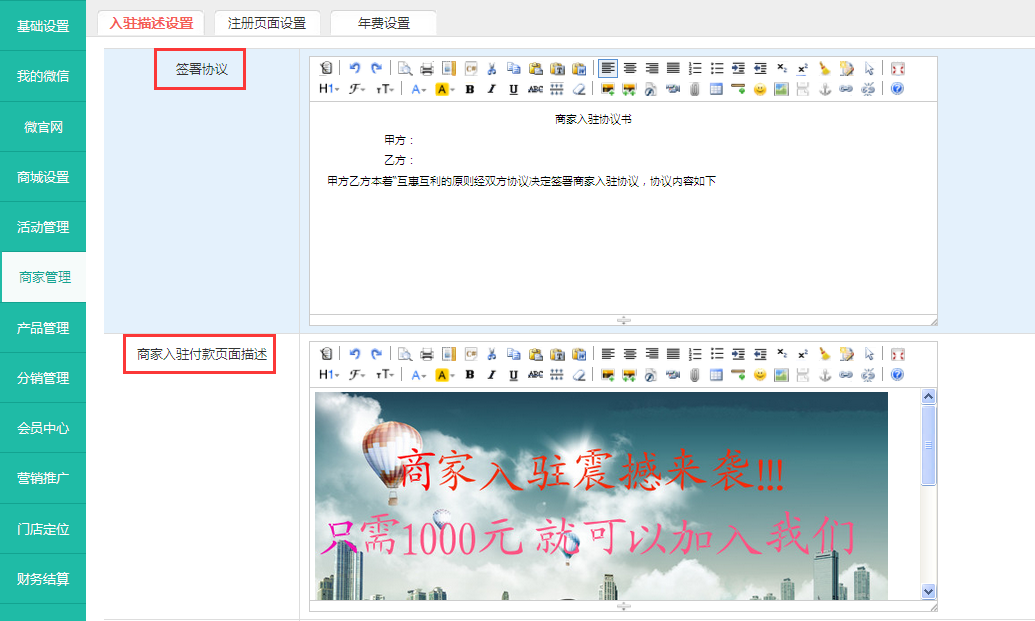Insert emoticon in the 签署协议 editor
This screenshot has width=1035, height=621.
pos(760,90)
